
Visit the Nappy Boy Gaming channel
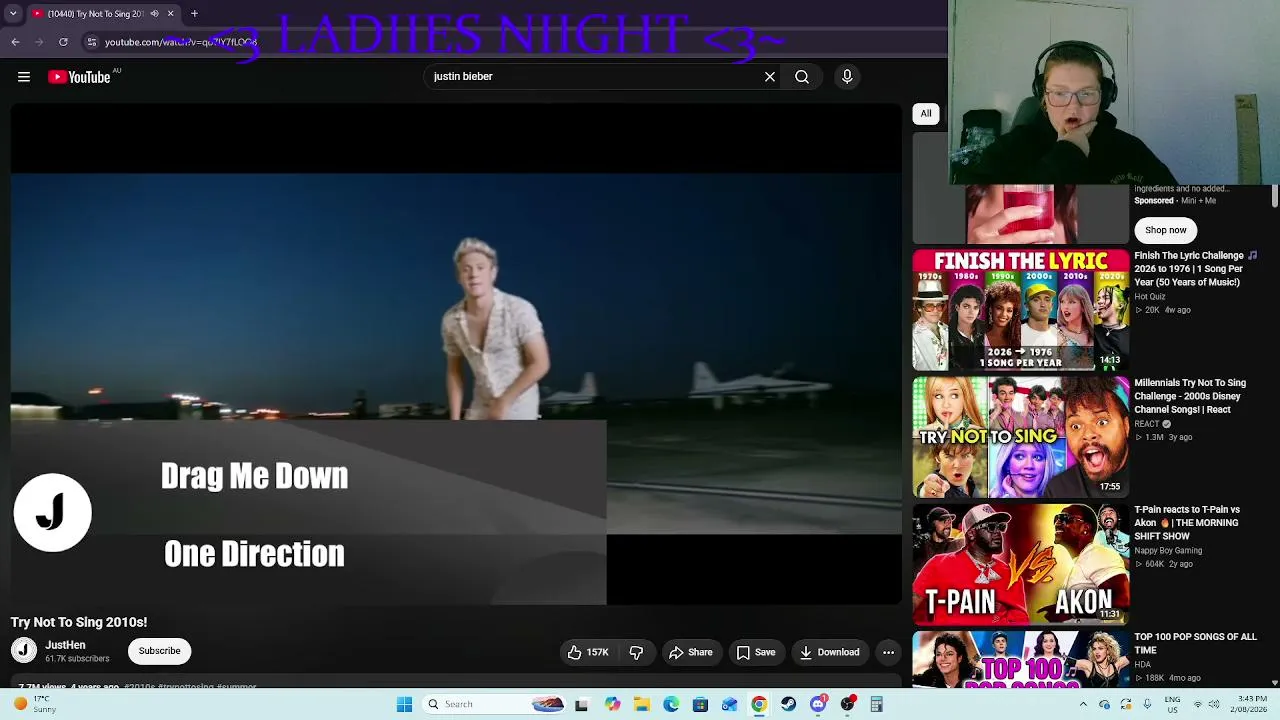(x=1168, y=551)
